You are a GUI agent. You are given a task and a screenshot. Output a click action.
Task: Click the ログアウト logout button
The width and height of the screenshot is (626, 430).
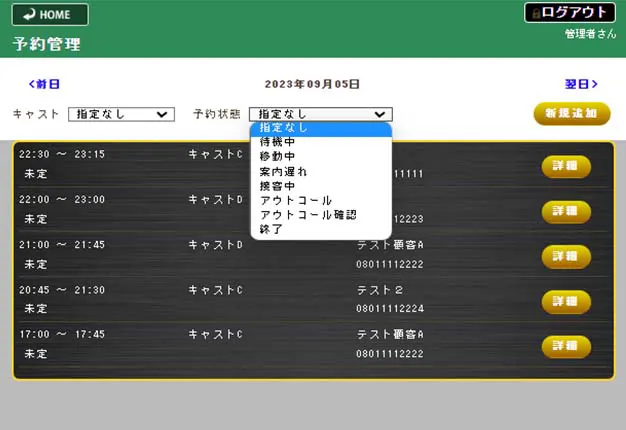click(x=570, y=12)
